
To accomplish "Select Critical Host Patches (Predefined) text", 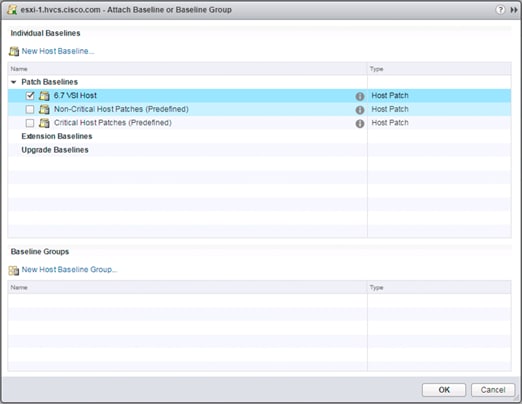I will point(113,123).
